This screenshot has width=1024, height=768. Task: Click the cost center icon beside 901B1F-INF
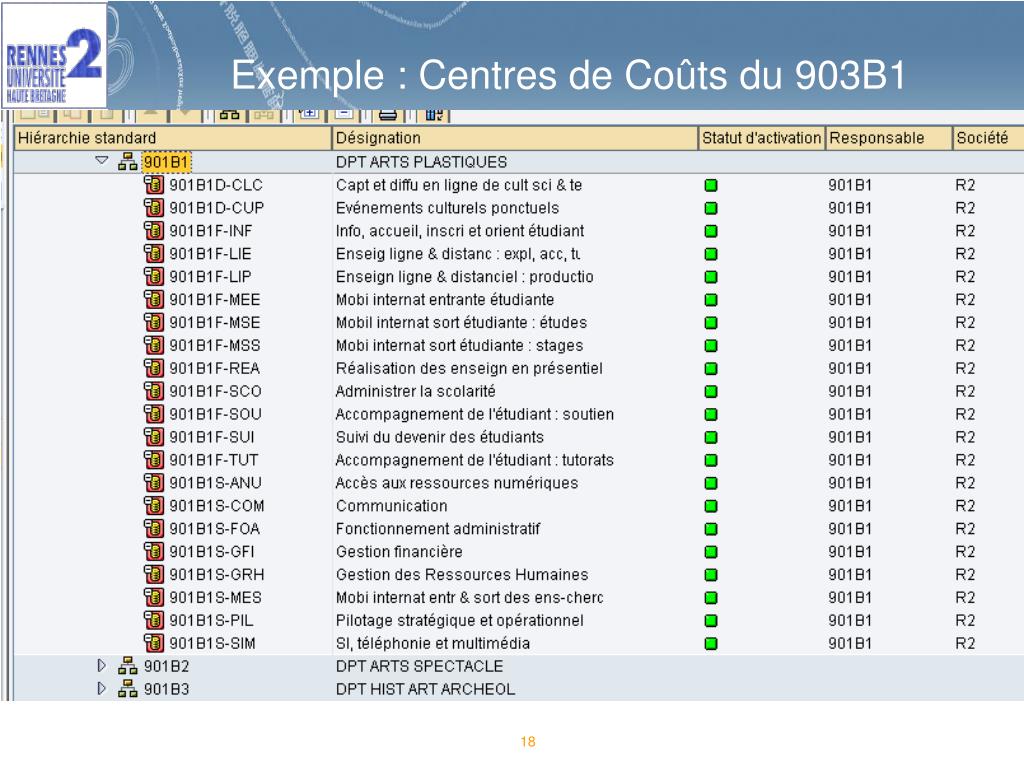(x=153, y=231)
